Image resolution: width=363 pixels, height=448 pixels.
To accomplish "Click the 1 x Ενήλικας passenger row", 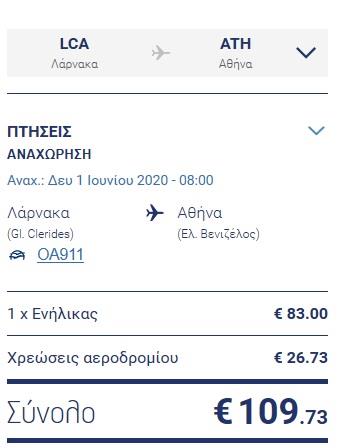I will [167, 314].
